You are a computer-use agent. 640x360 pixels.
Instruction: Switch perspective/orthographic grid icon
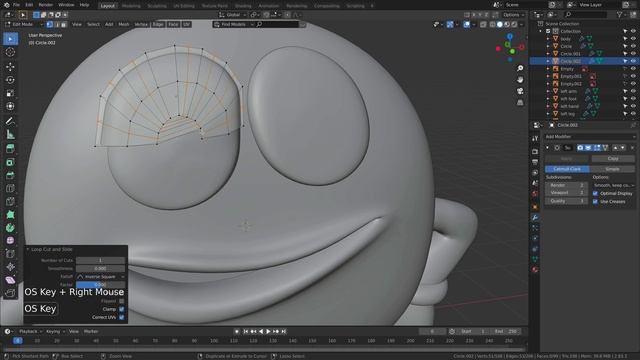520,102
